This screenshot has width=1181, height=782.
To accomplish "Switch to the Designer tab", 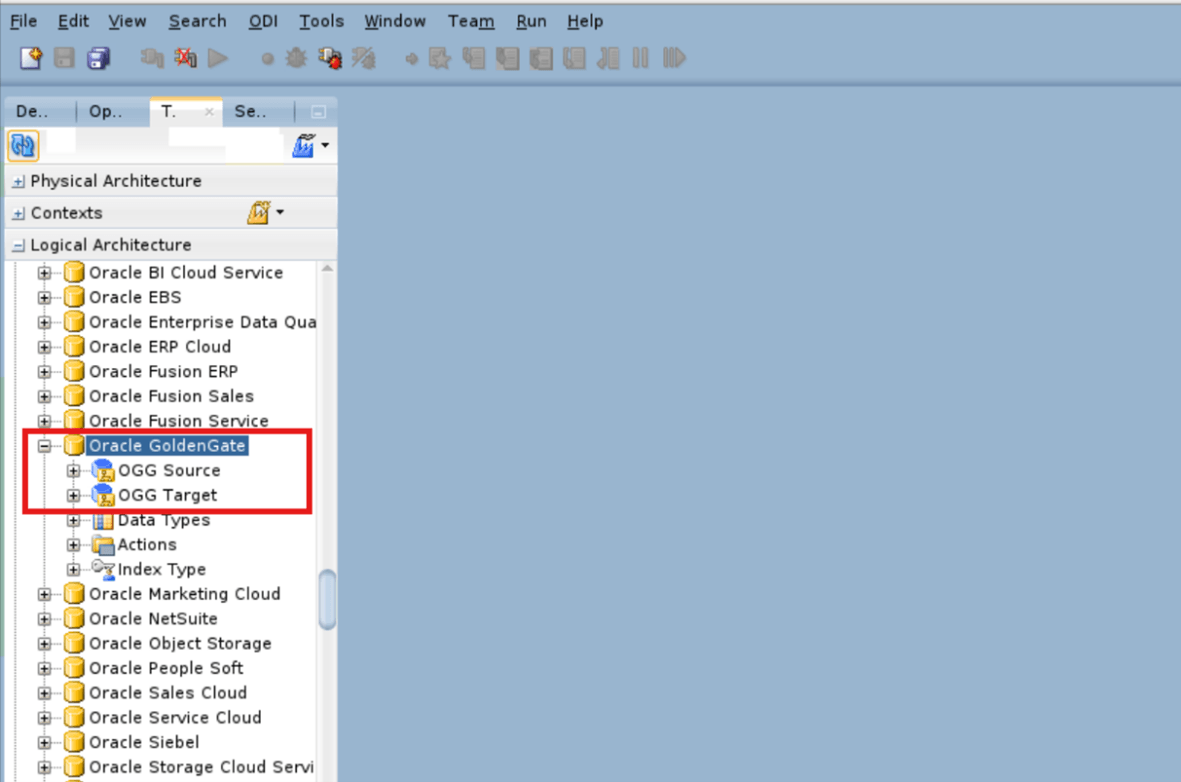I will [x=30, y=112].
